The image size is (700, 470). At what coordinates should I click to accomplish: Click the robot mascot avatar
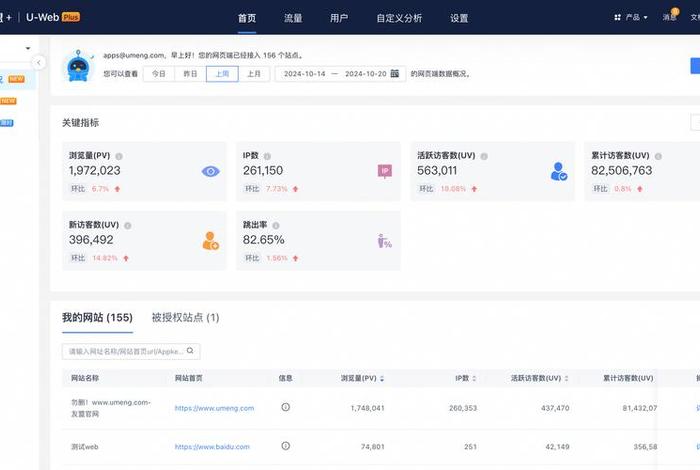click(79, 66)
